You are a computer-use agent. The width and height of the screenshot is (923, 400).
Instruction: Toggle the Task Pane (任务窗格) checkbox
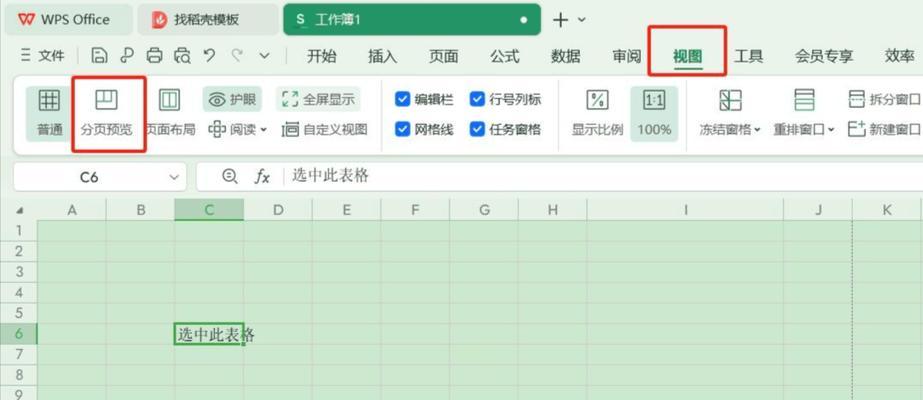(x=477, y=129)
